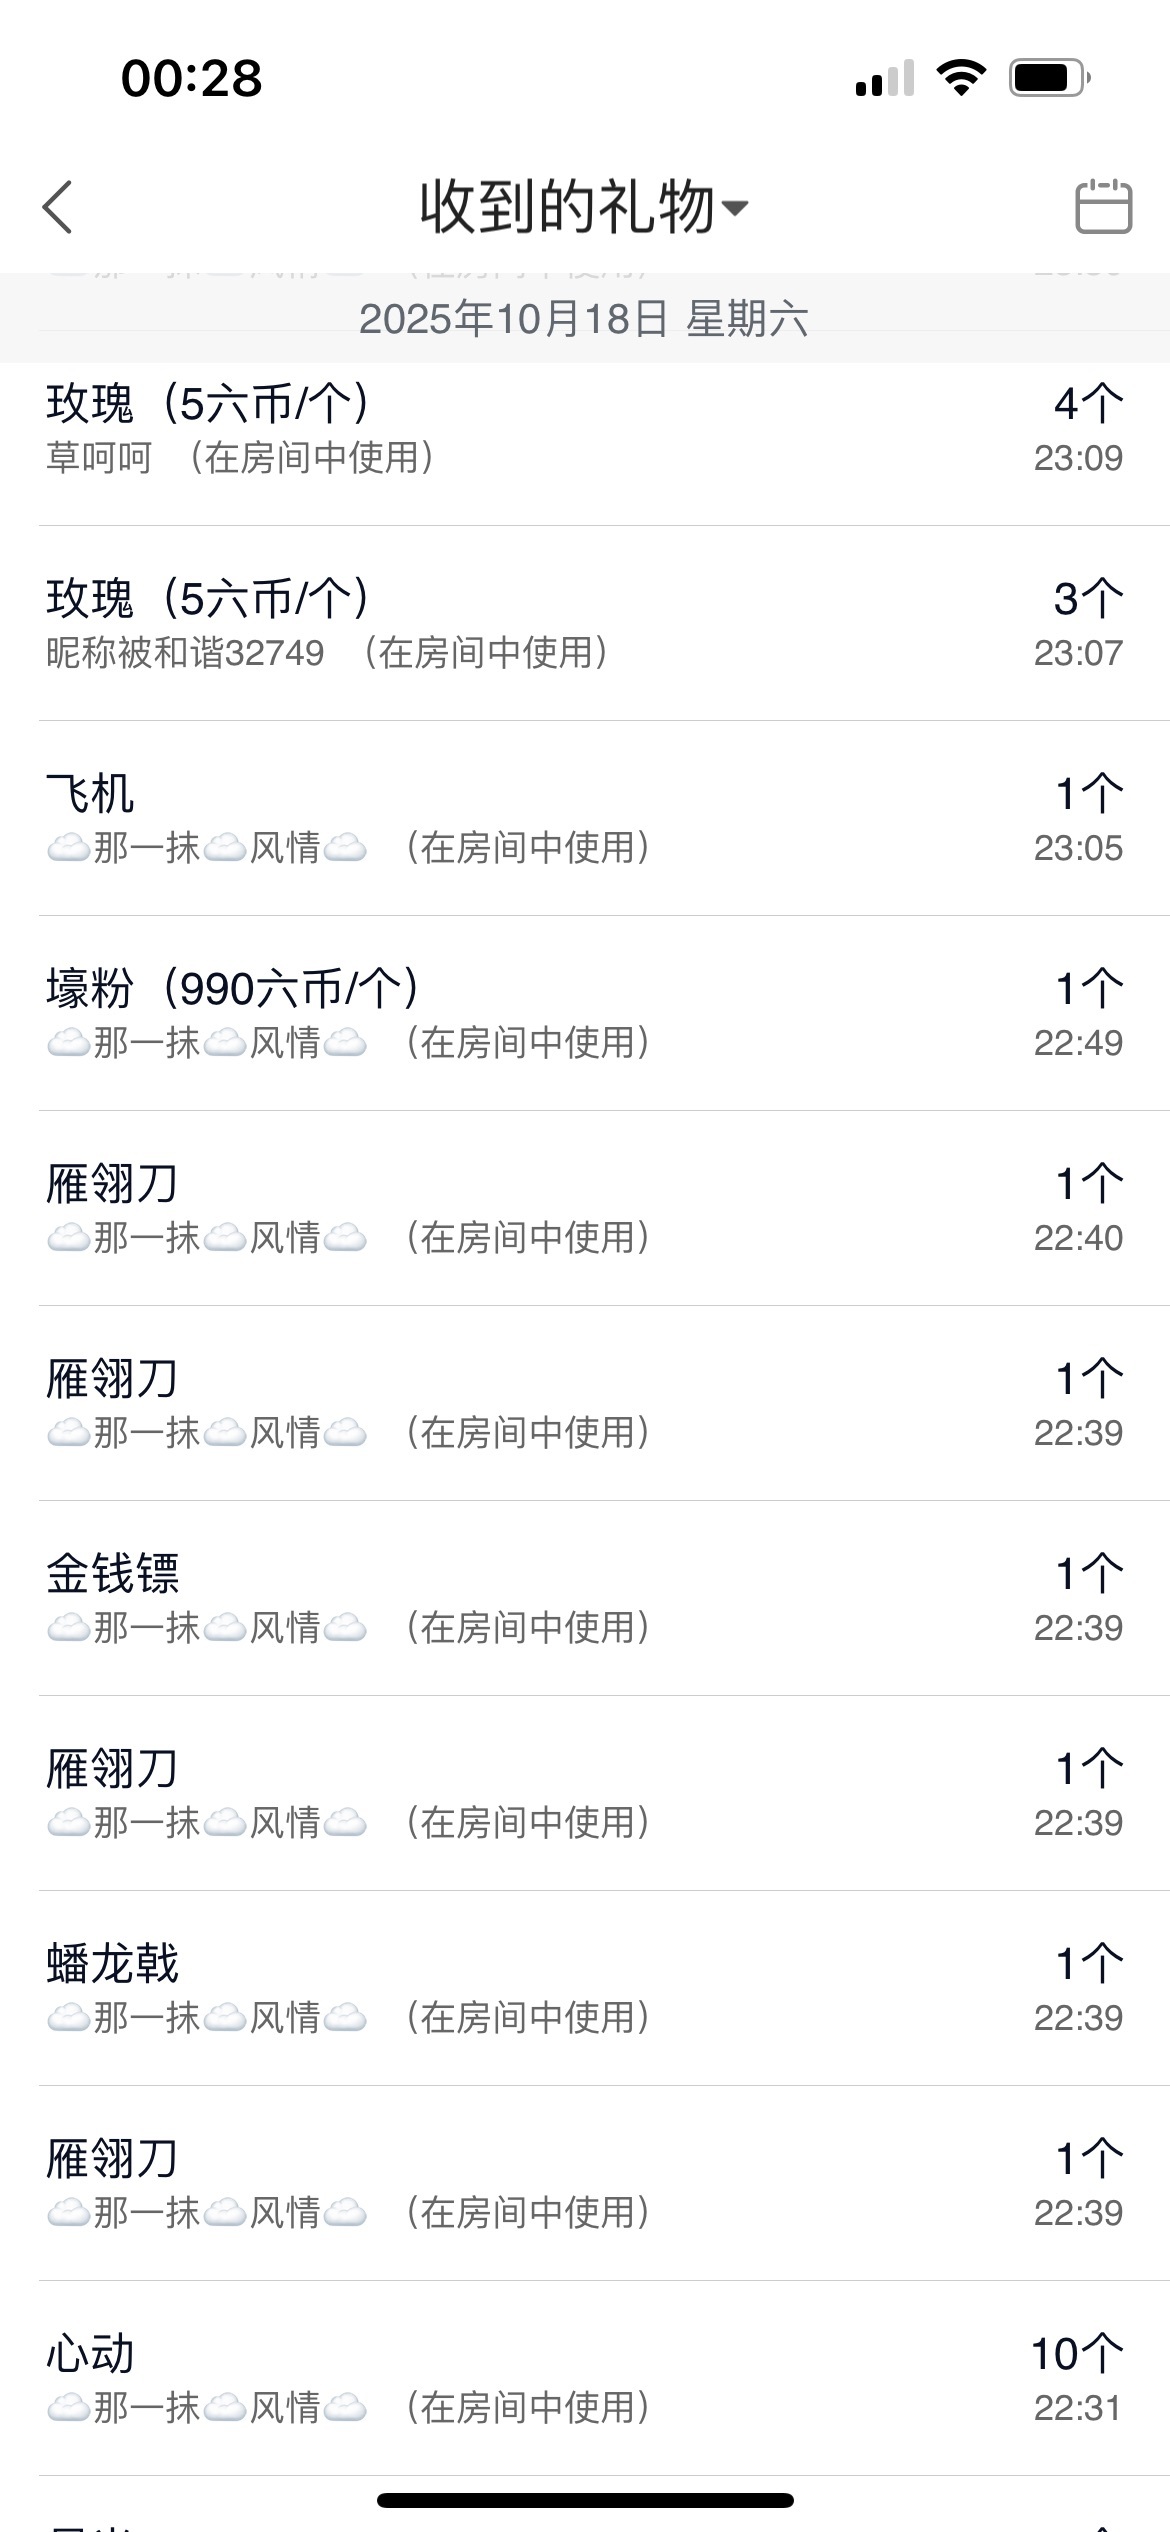
Task: Select the 飞机 gift record
Action: pyautogui.click(x=583, y=818)
